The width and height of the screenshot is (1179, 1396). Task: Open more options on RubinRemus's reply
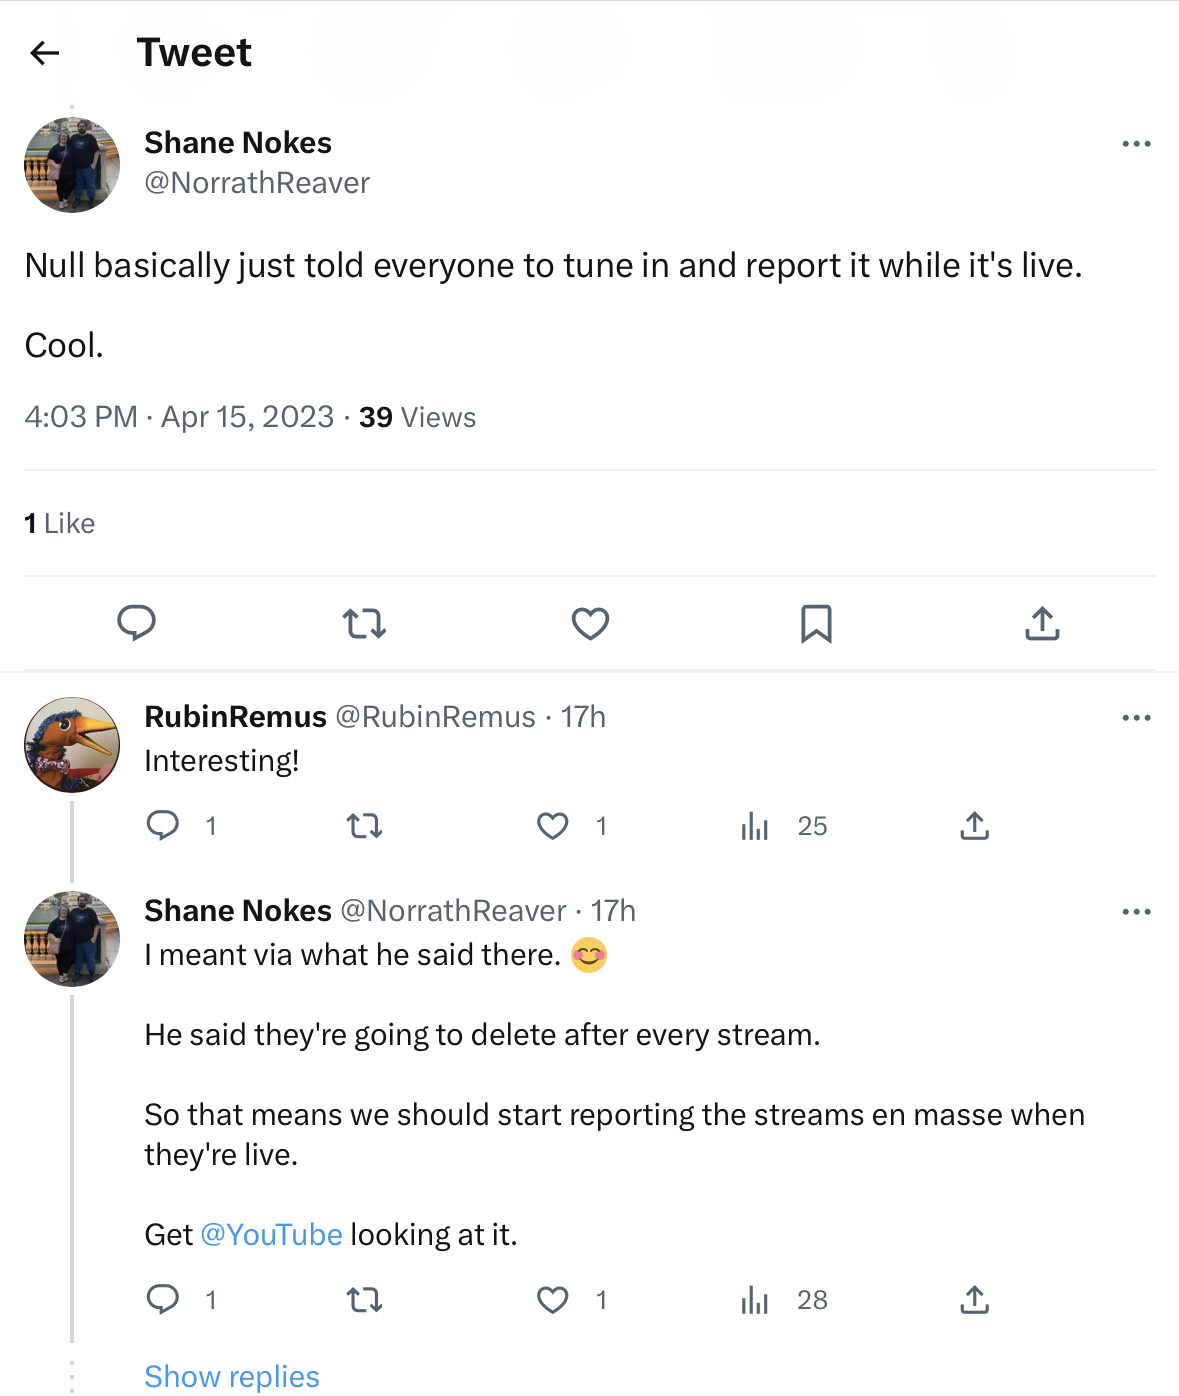1136,718
